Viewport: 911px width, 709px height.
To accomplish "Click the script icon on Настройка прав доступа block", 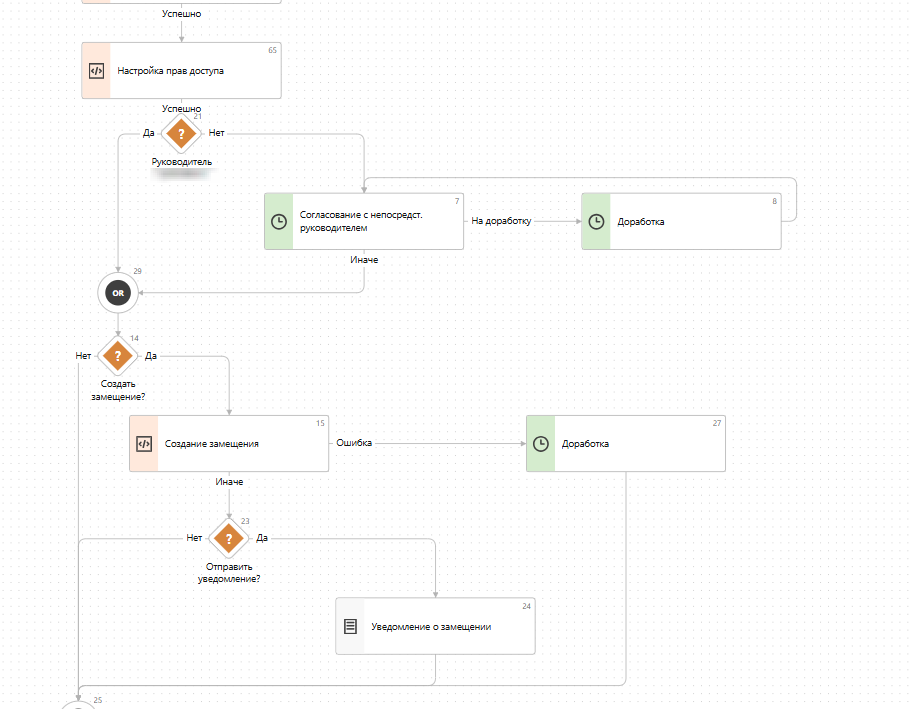I will (96, 71).
